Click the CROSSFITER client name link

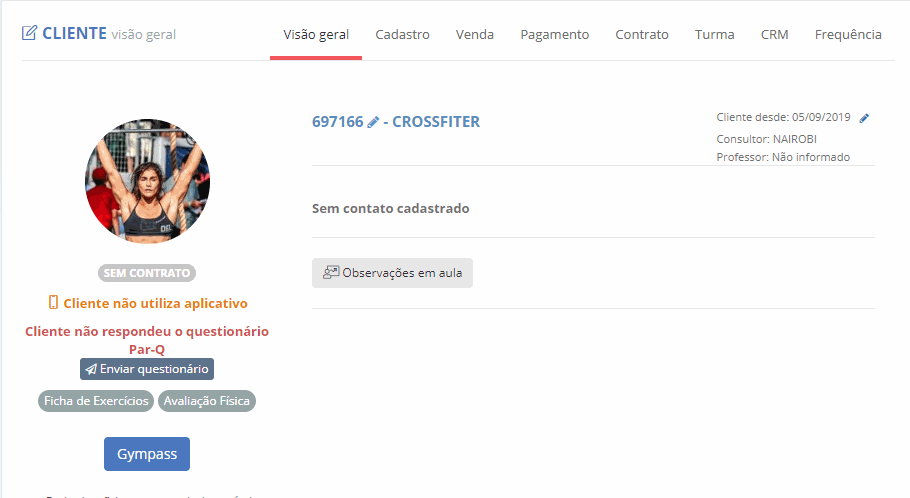point(436,122)
